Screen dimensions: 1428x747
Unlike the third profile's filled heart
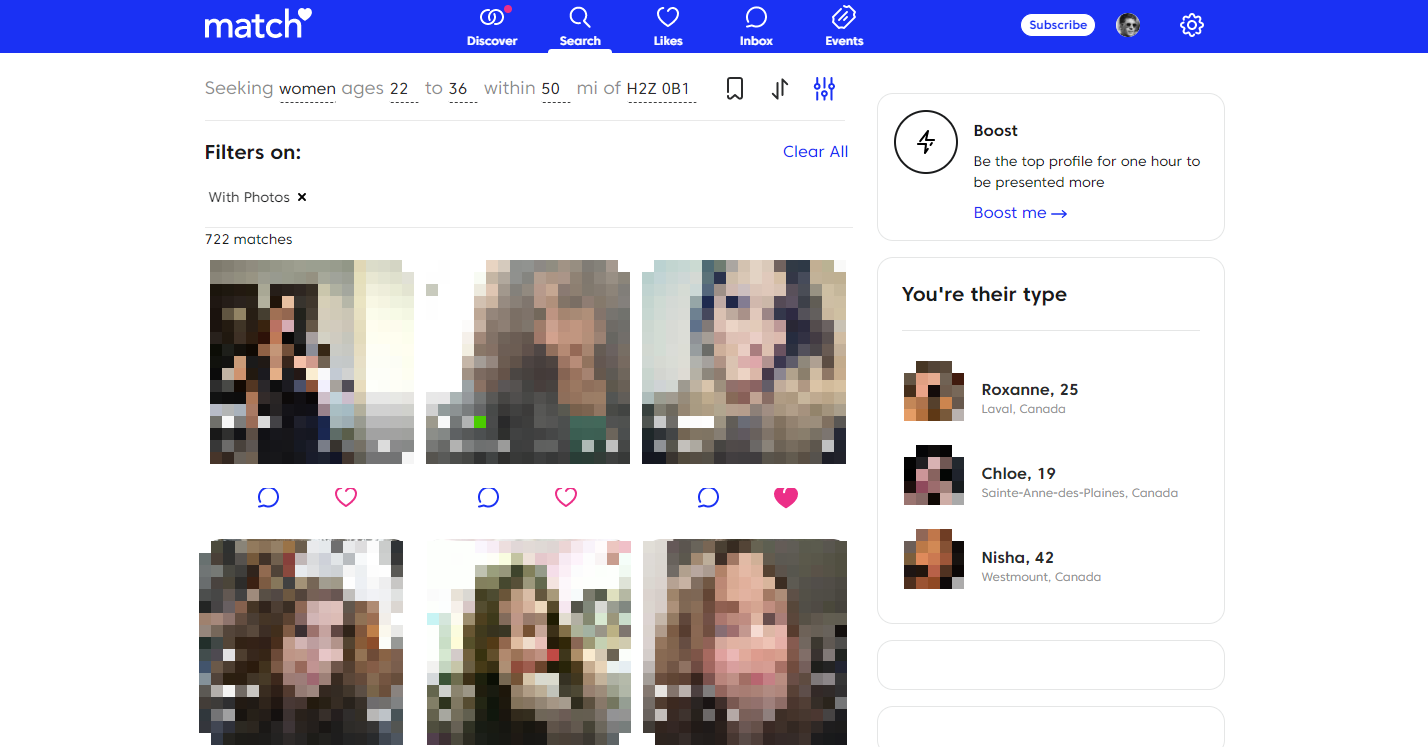[786, 497]
